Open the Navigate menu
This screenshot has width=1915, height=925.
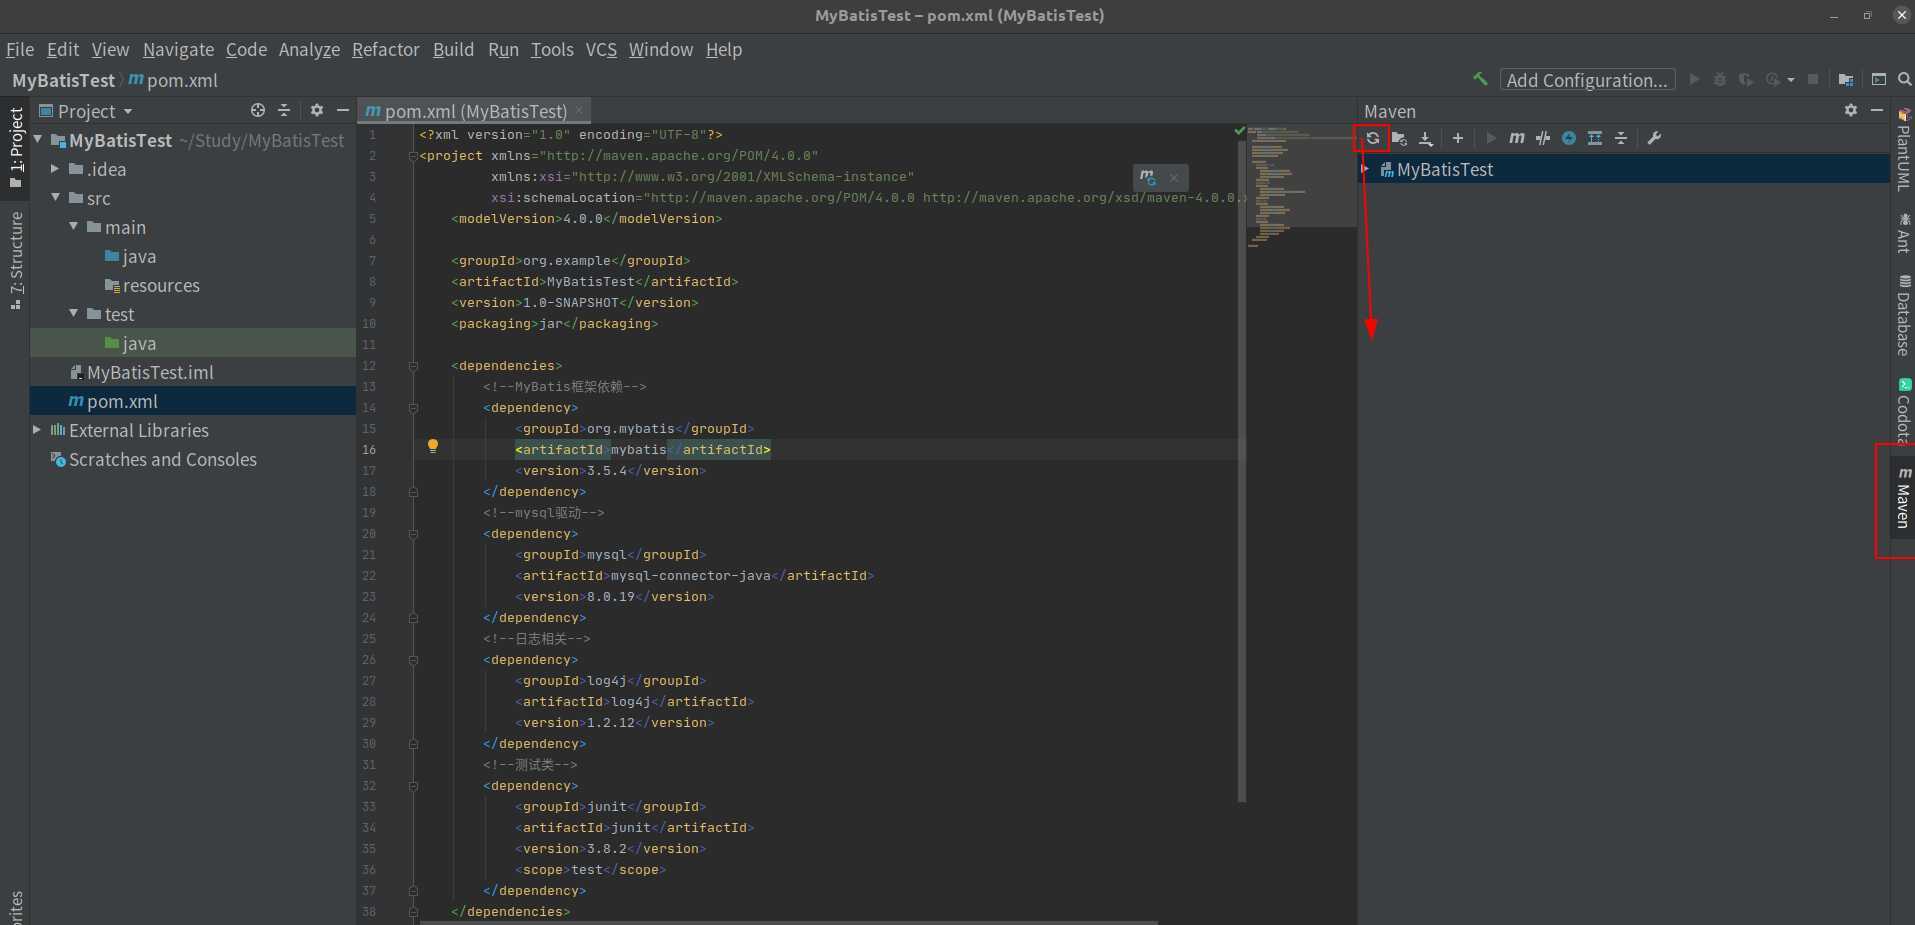(x=178, y=49)
